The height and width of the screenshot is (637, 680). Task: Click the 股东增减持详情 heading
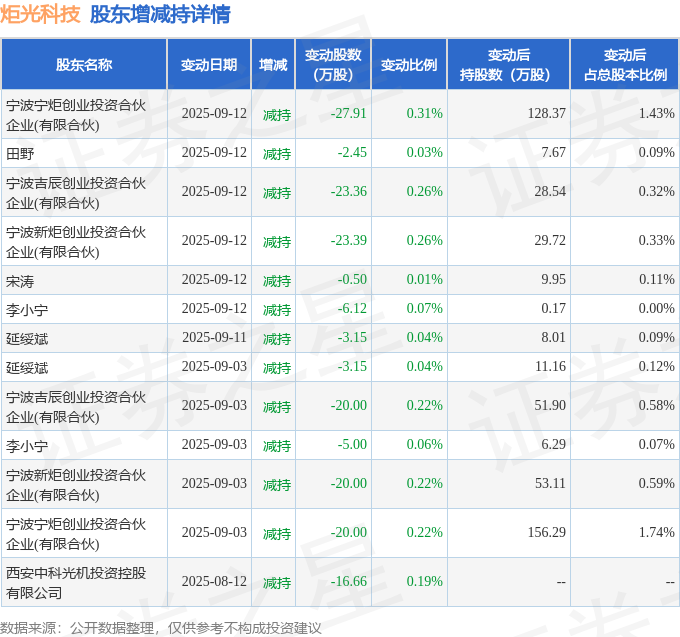pos(160,14)
